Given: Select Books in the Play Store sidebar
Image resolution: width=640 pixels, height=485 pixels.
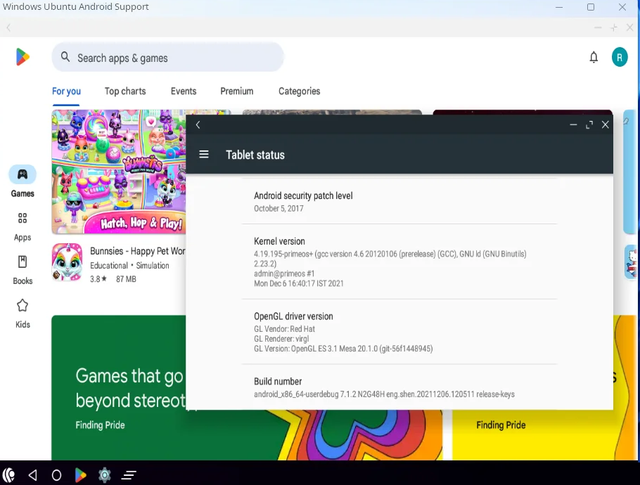Looking at the screenshot, I should pyautogui.click(x=22, y=270).
